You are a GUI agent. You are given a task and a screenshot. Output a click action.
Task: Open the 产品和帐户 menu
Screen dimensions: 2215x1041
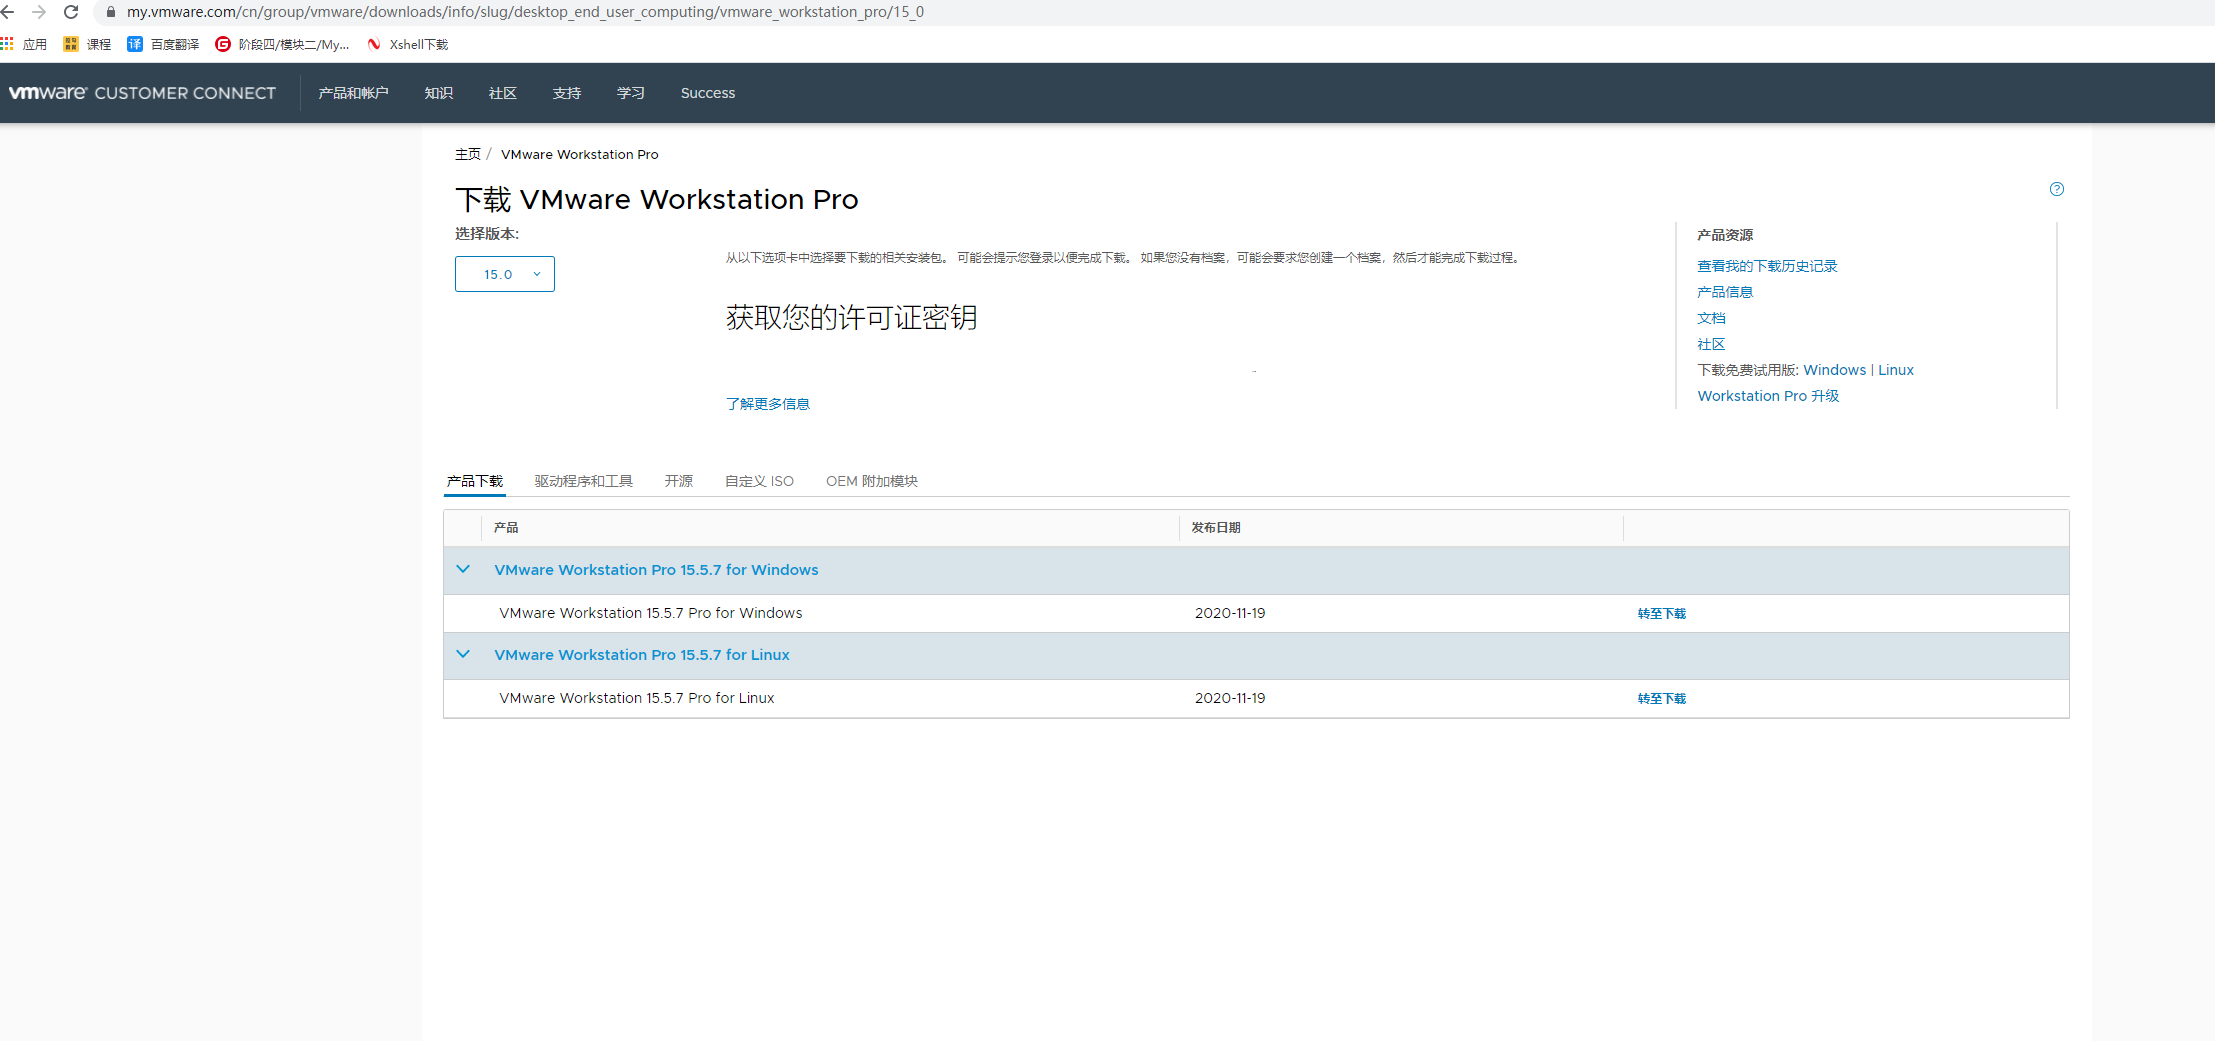tap(353, 93)
